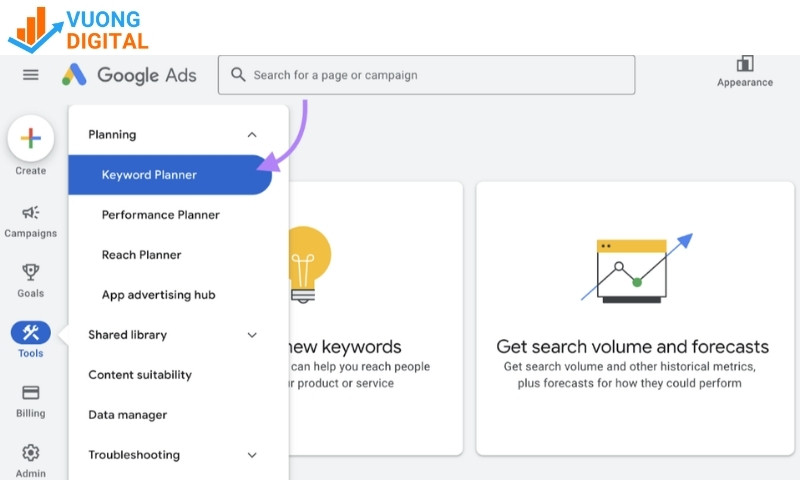This screenshot has height=480, width=800.
Task: Open the Admin gear icon
Action: [x=31, y=453]
